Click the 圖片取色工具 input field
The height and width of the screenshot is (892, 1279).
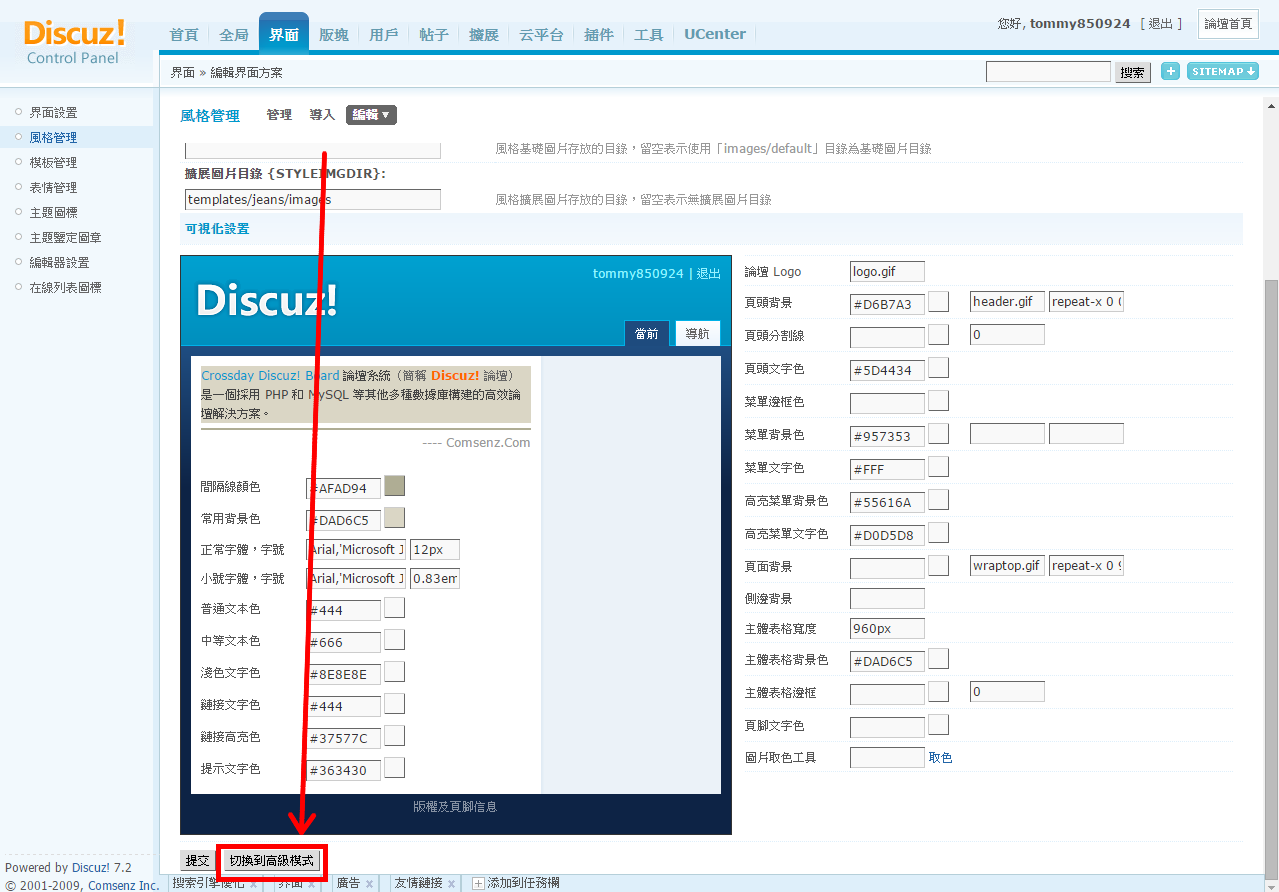point(887,758)
